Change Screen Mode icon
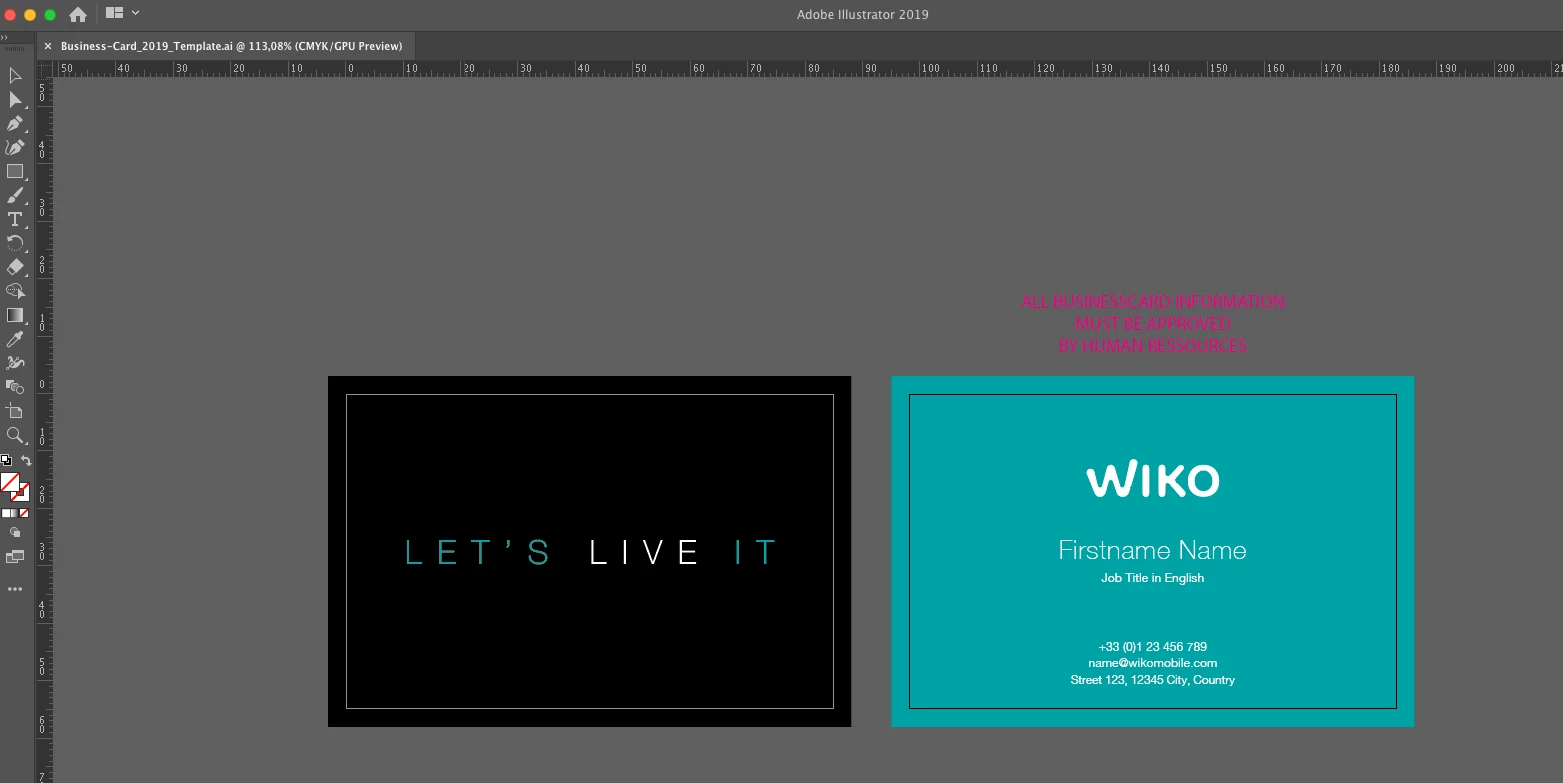Viewport: 1563px width, 783px height. click(15, 557)
